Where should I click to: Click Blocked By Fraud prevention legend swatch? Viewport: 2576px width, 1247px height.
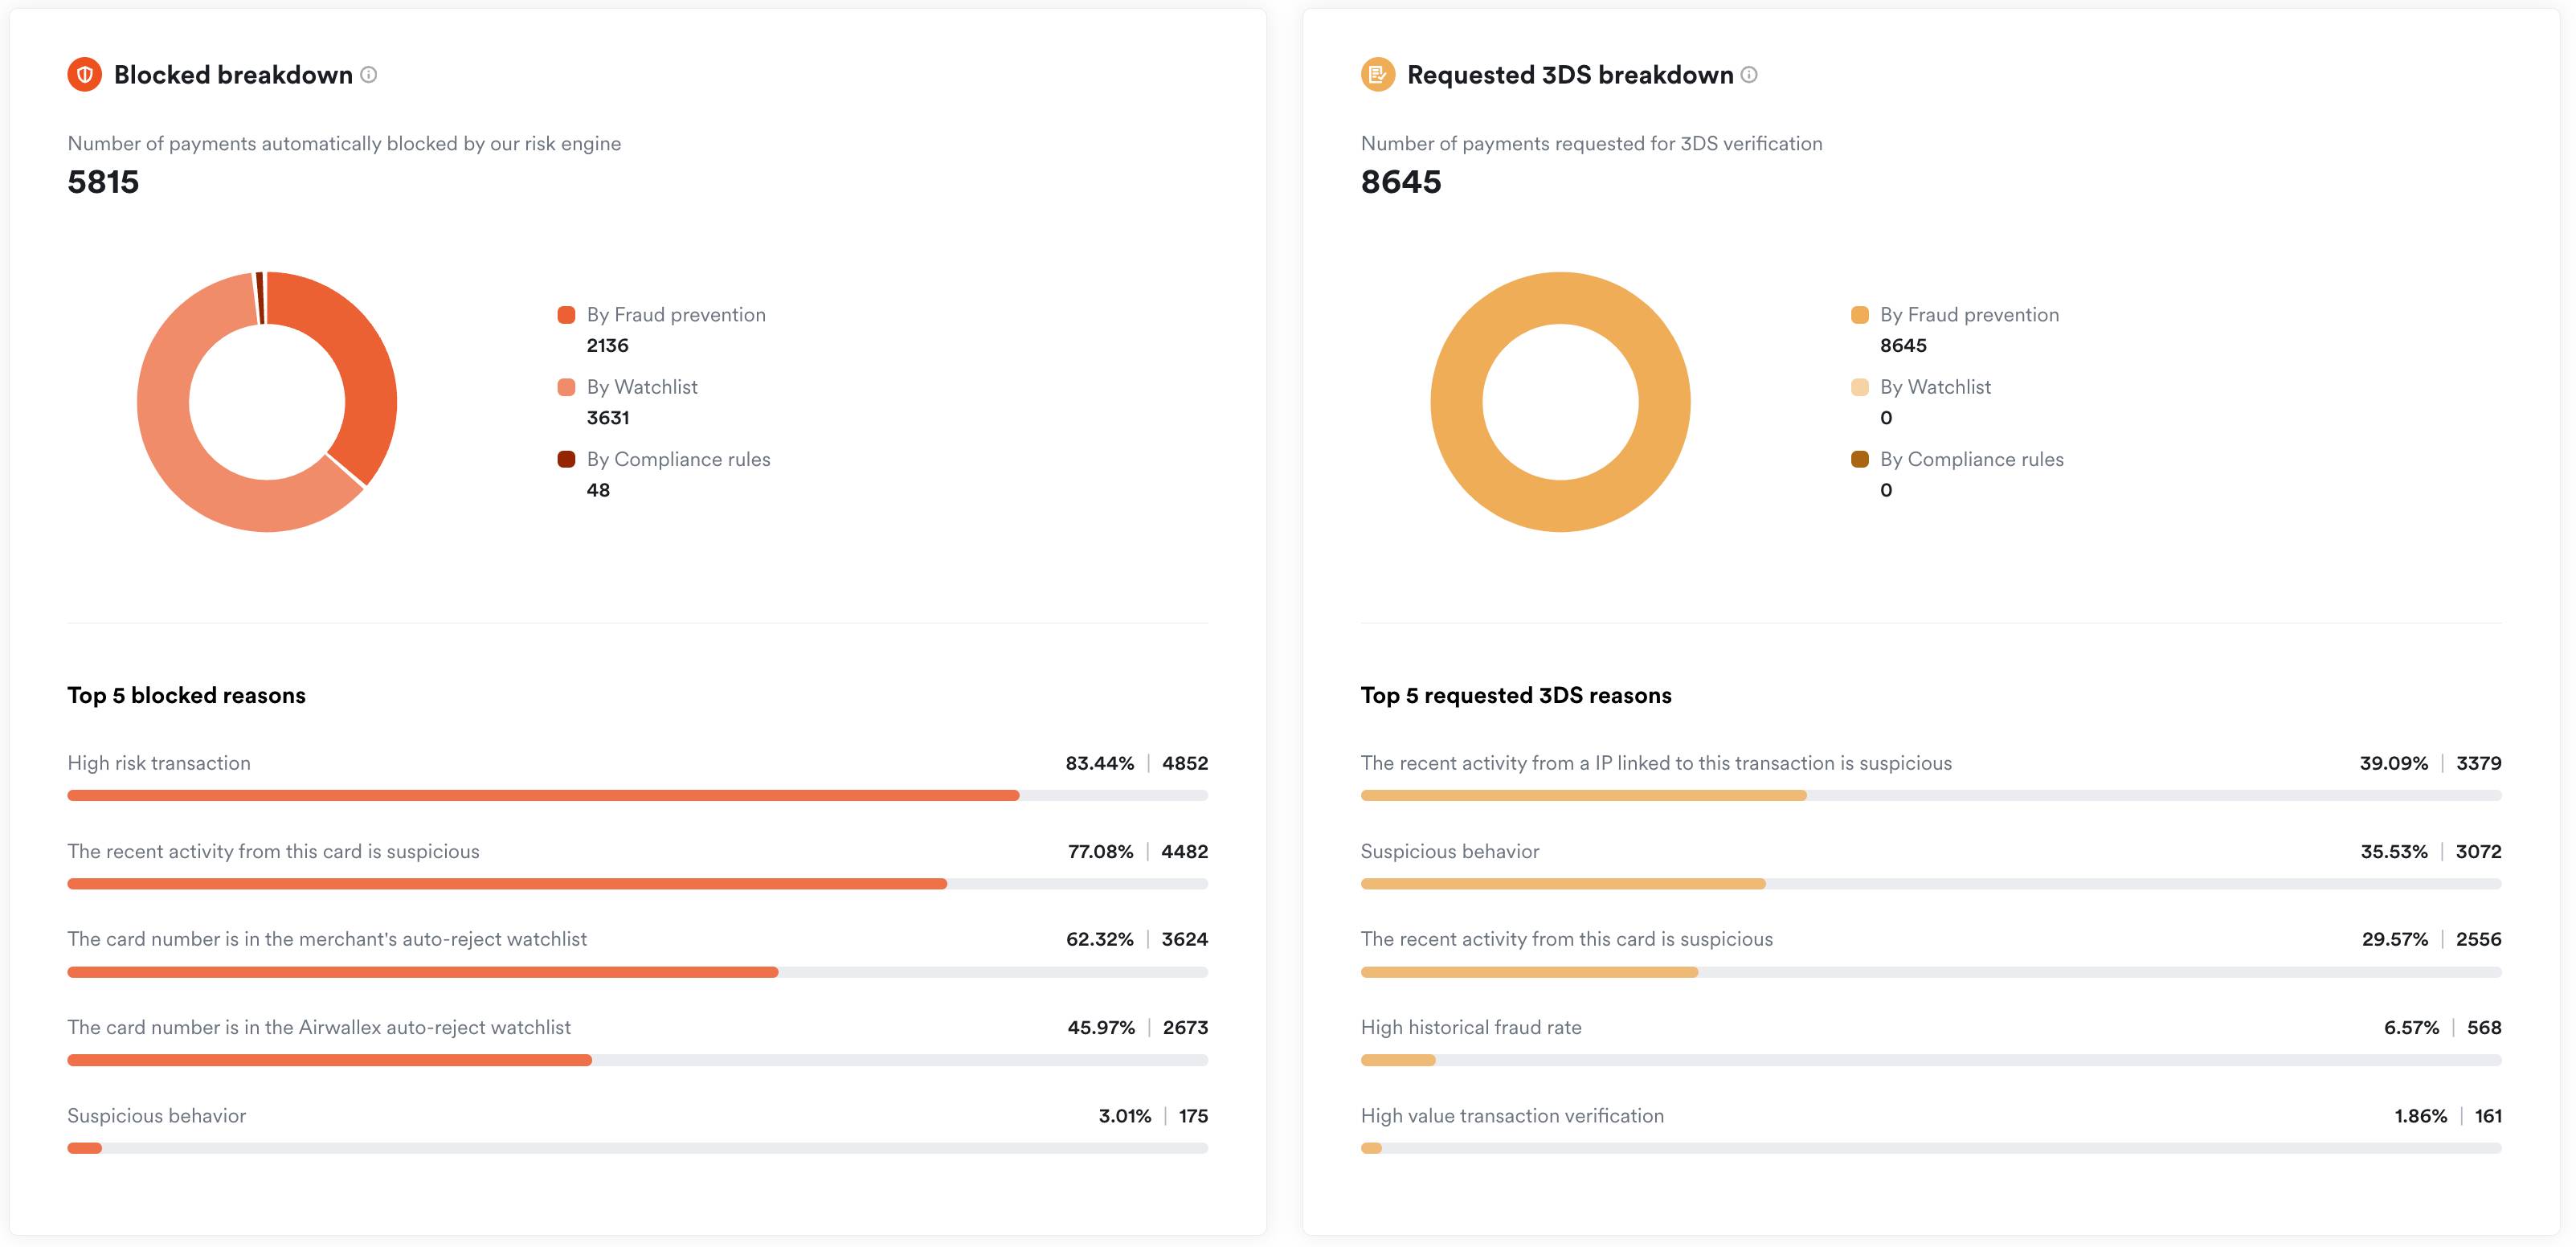pyautogui.click(x=566, y=315)
